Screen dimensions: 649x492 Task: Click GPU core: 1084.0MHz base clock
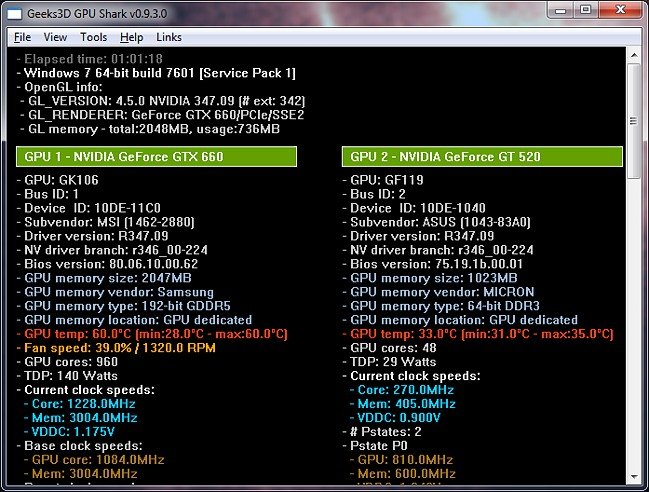pyautogui.click(x=94, y=460)
